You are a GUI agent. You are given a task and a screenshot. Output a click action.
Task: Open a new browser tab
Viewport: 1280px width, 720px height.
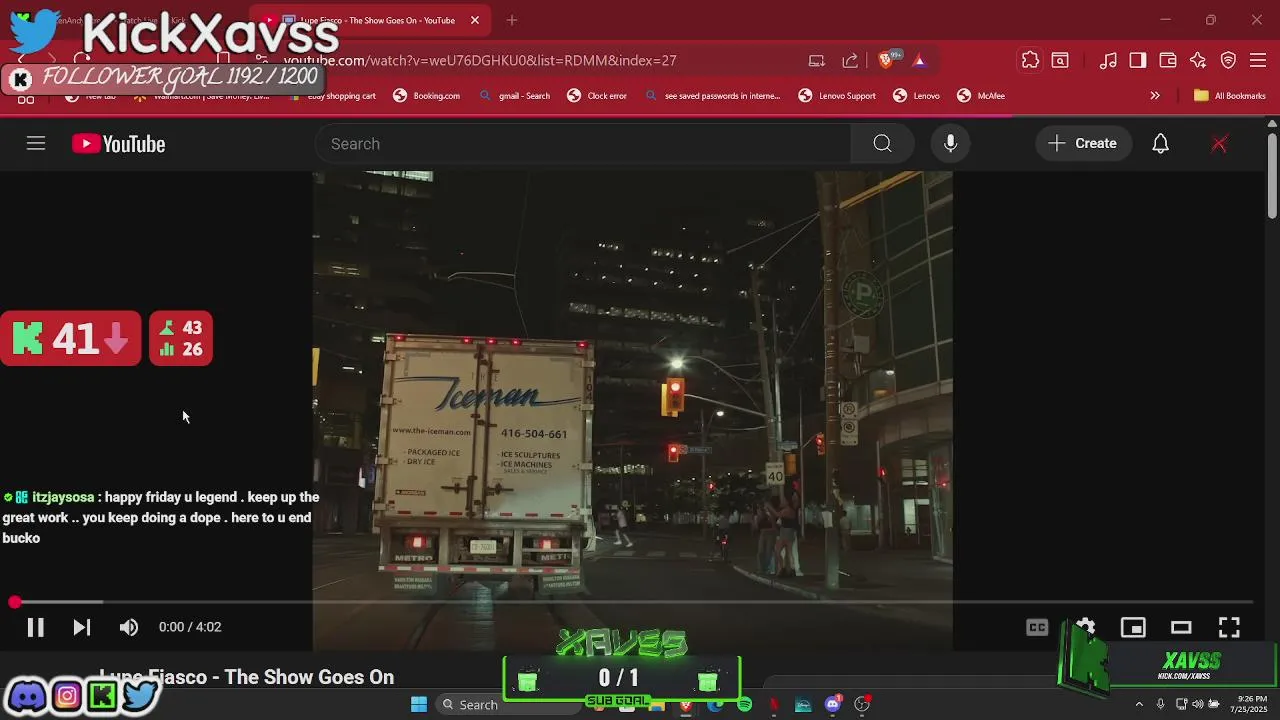[512, 20]
